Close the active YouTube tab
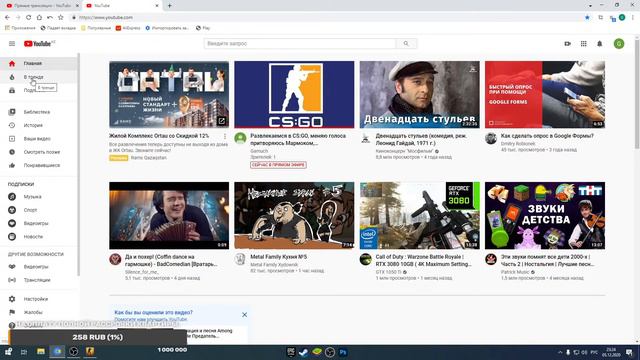The image size is (640, 360). [157, 6]
